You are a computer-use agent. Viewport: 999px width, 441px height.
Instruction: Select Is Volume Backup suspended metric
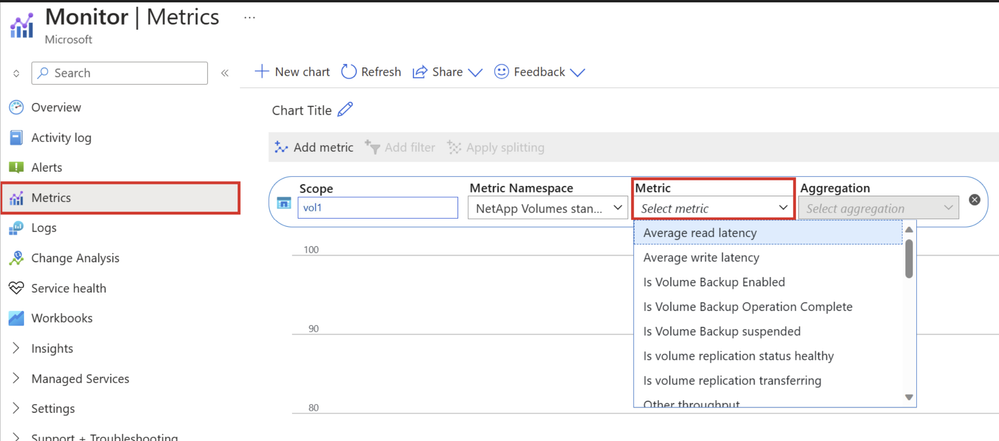768,331
